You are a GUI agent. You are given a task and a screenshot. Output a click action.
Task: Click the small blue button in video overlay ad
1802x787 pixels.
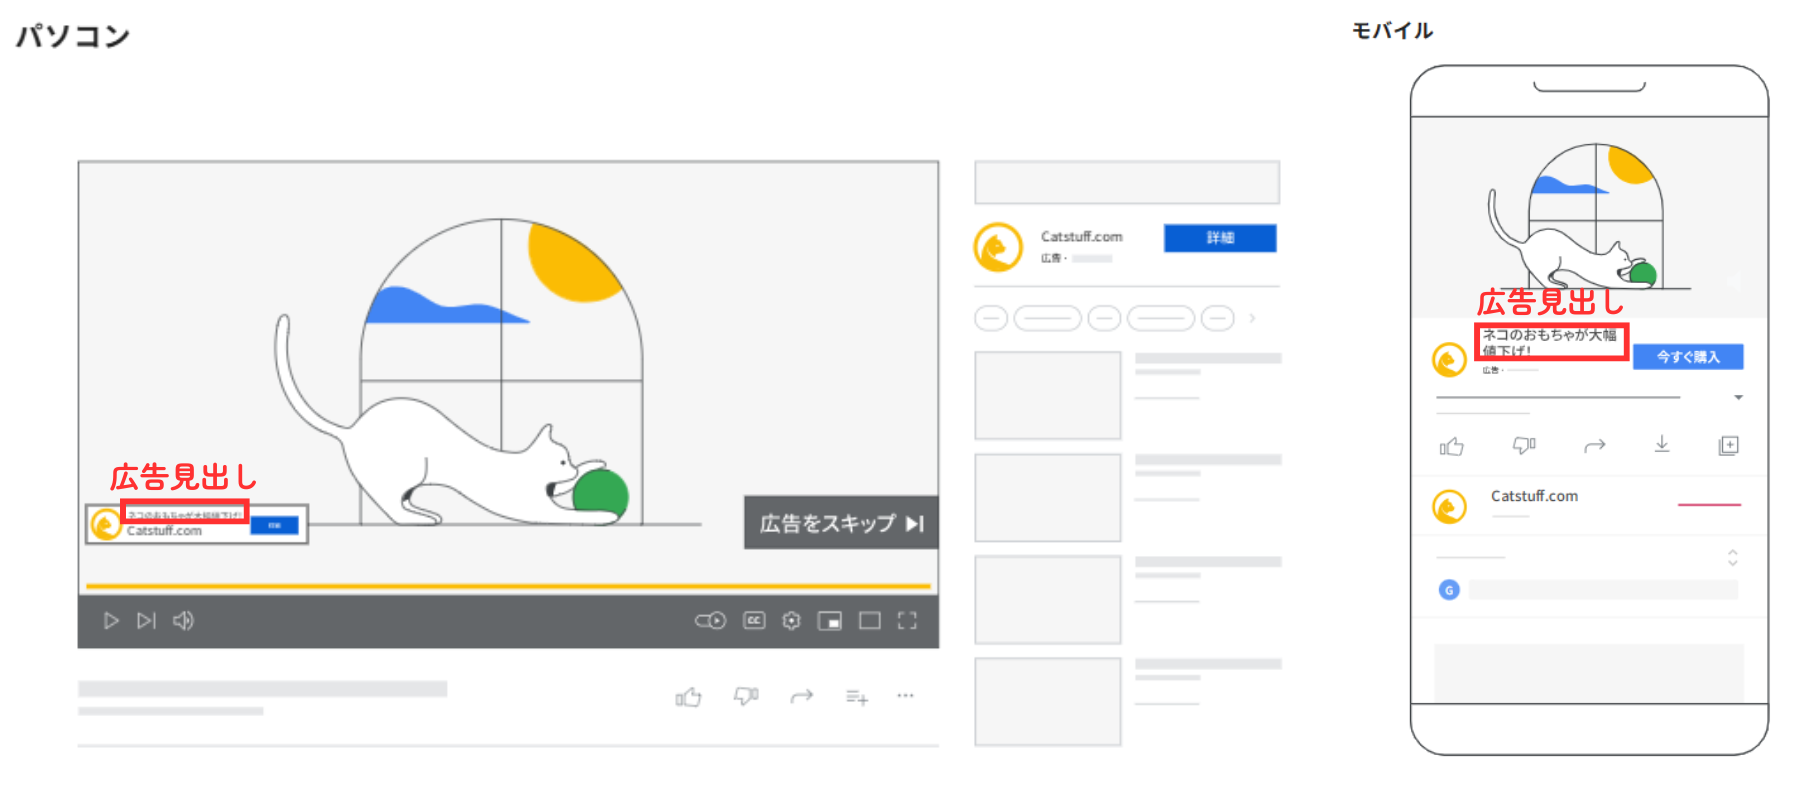click(x=274, y=525)
